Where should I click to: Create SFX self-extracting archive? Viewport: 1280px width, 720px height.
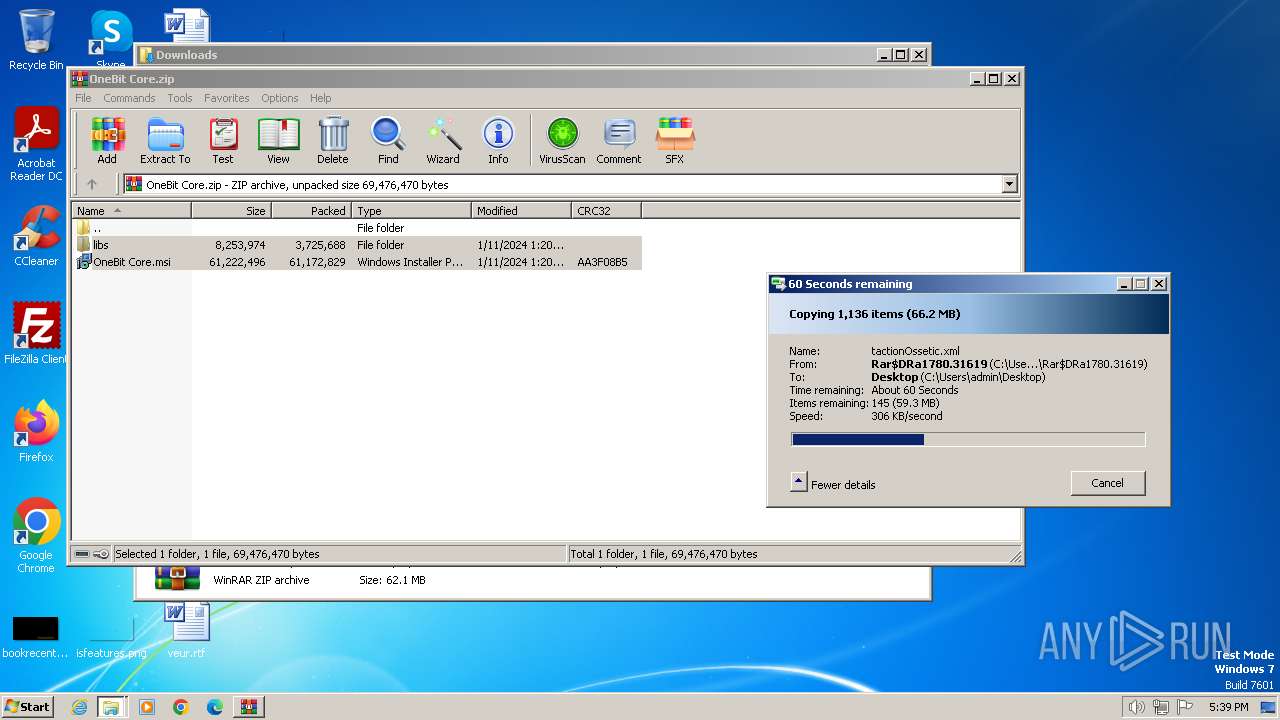pos(675,140)
